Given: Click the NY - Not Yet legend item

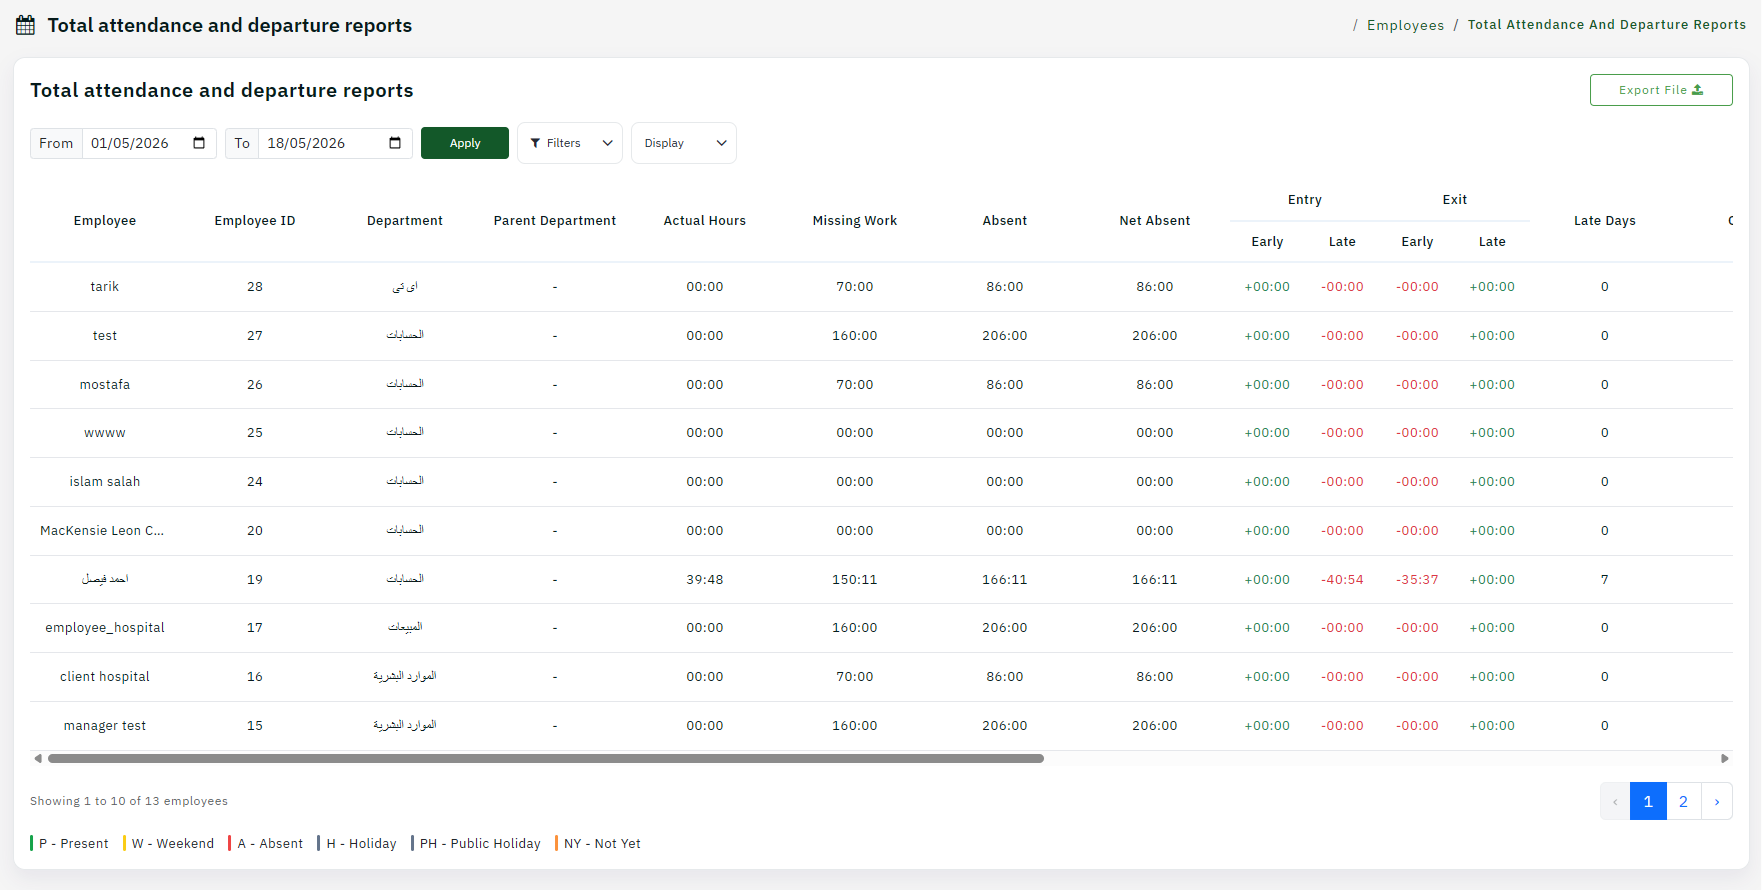Looking at the screenshot, I should coord(598,844).
